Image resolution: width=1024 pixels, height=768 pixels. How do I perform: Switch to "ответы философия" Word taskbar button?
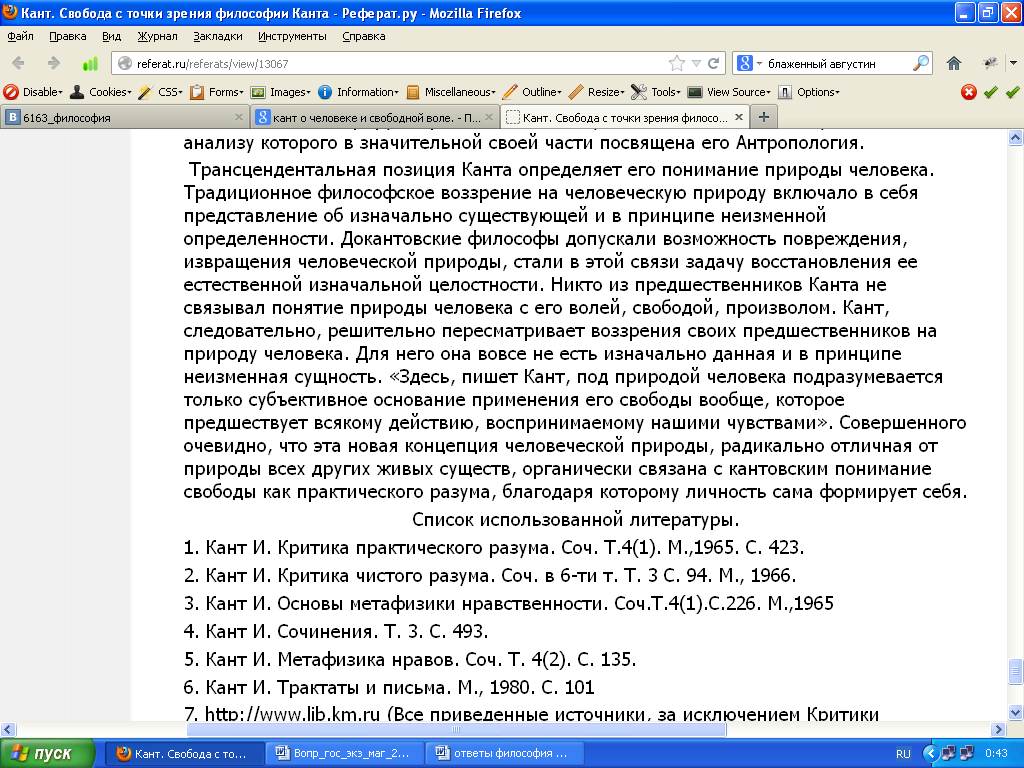coord(504,753)
